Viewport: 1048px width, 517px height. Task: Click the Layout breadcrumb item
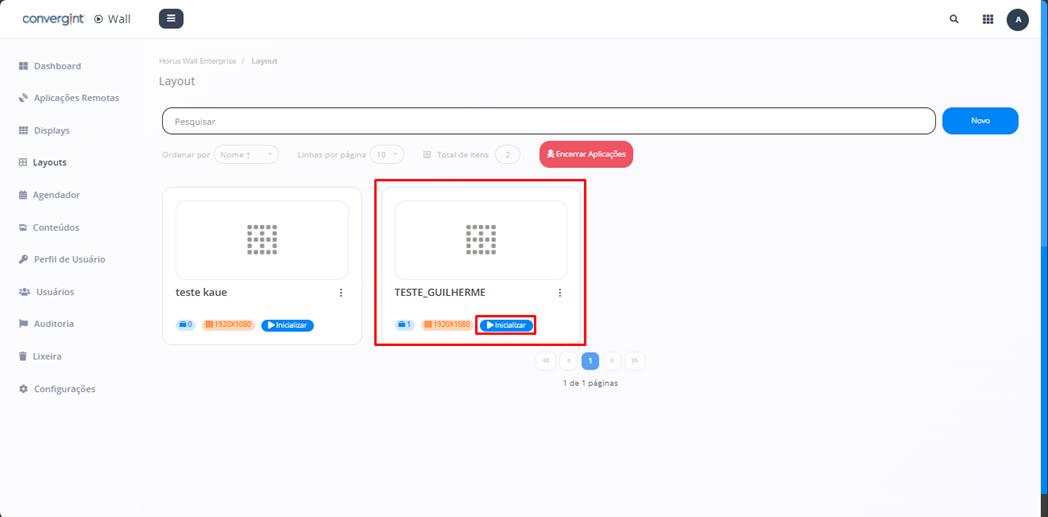265,61
